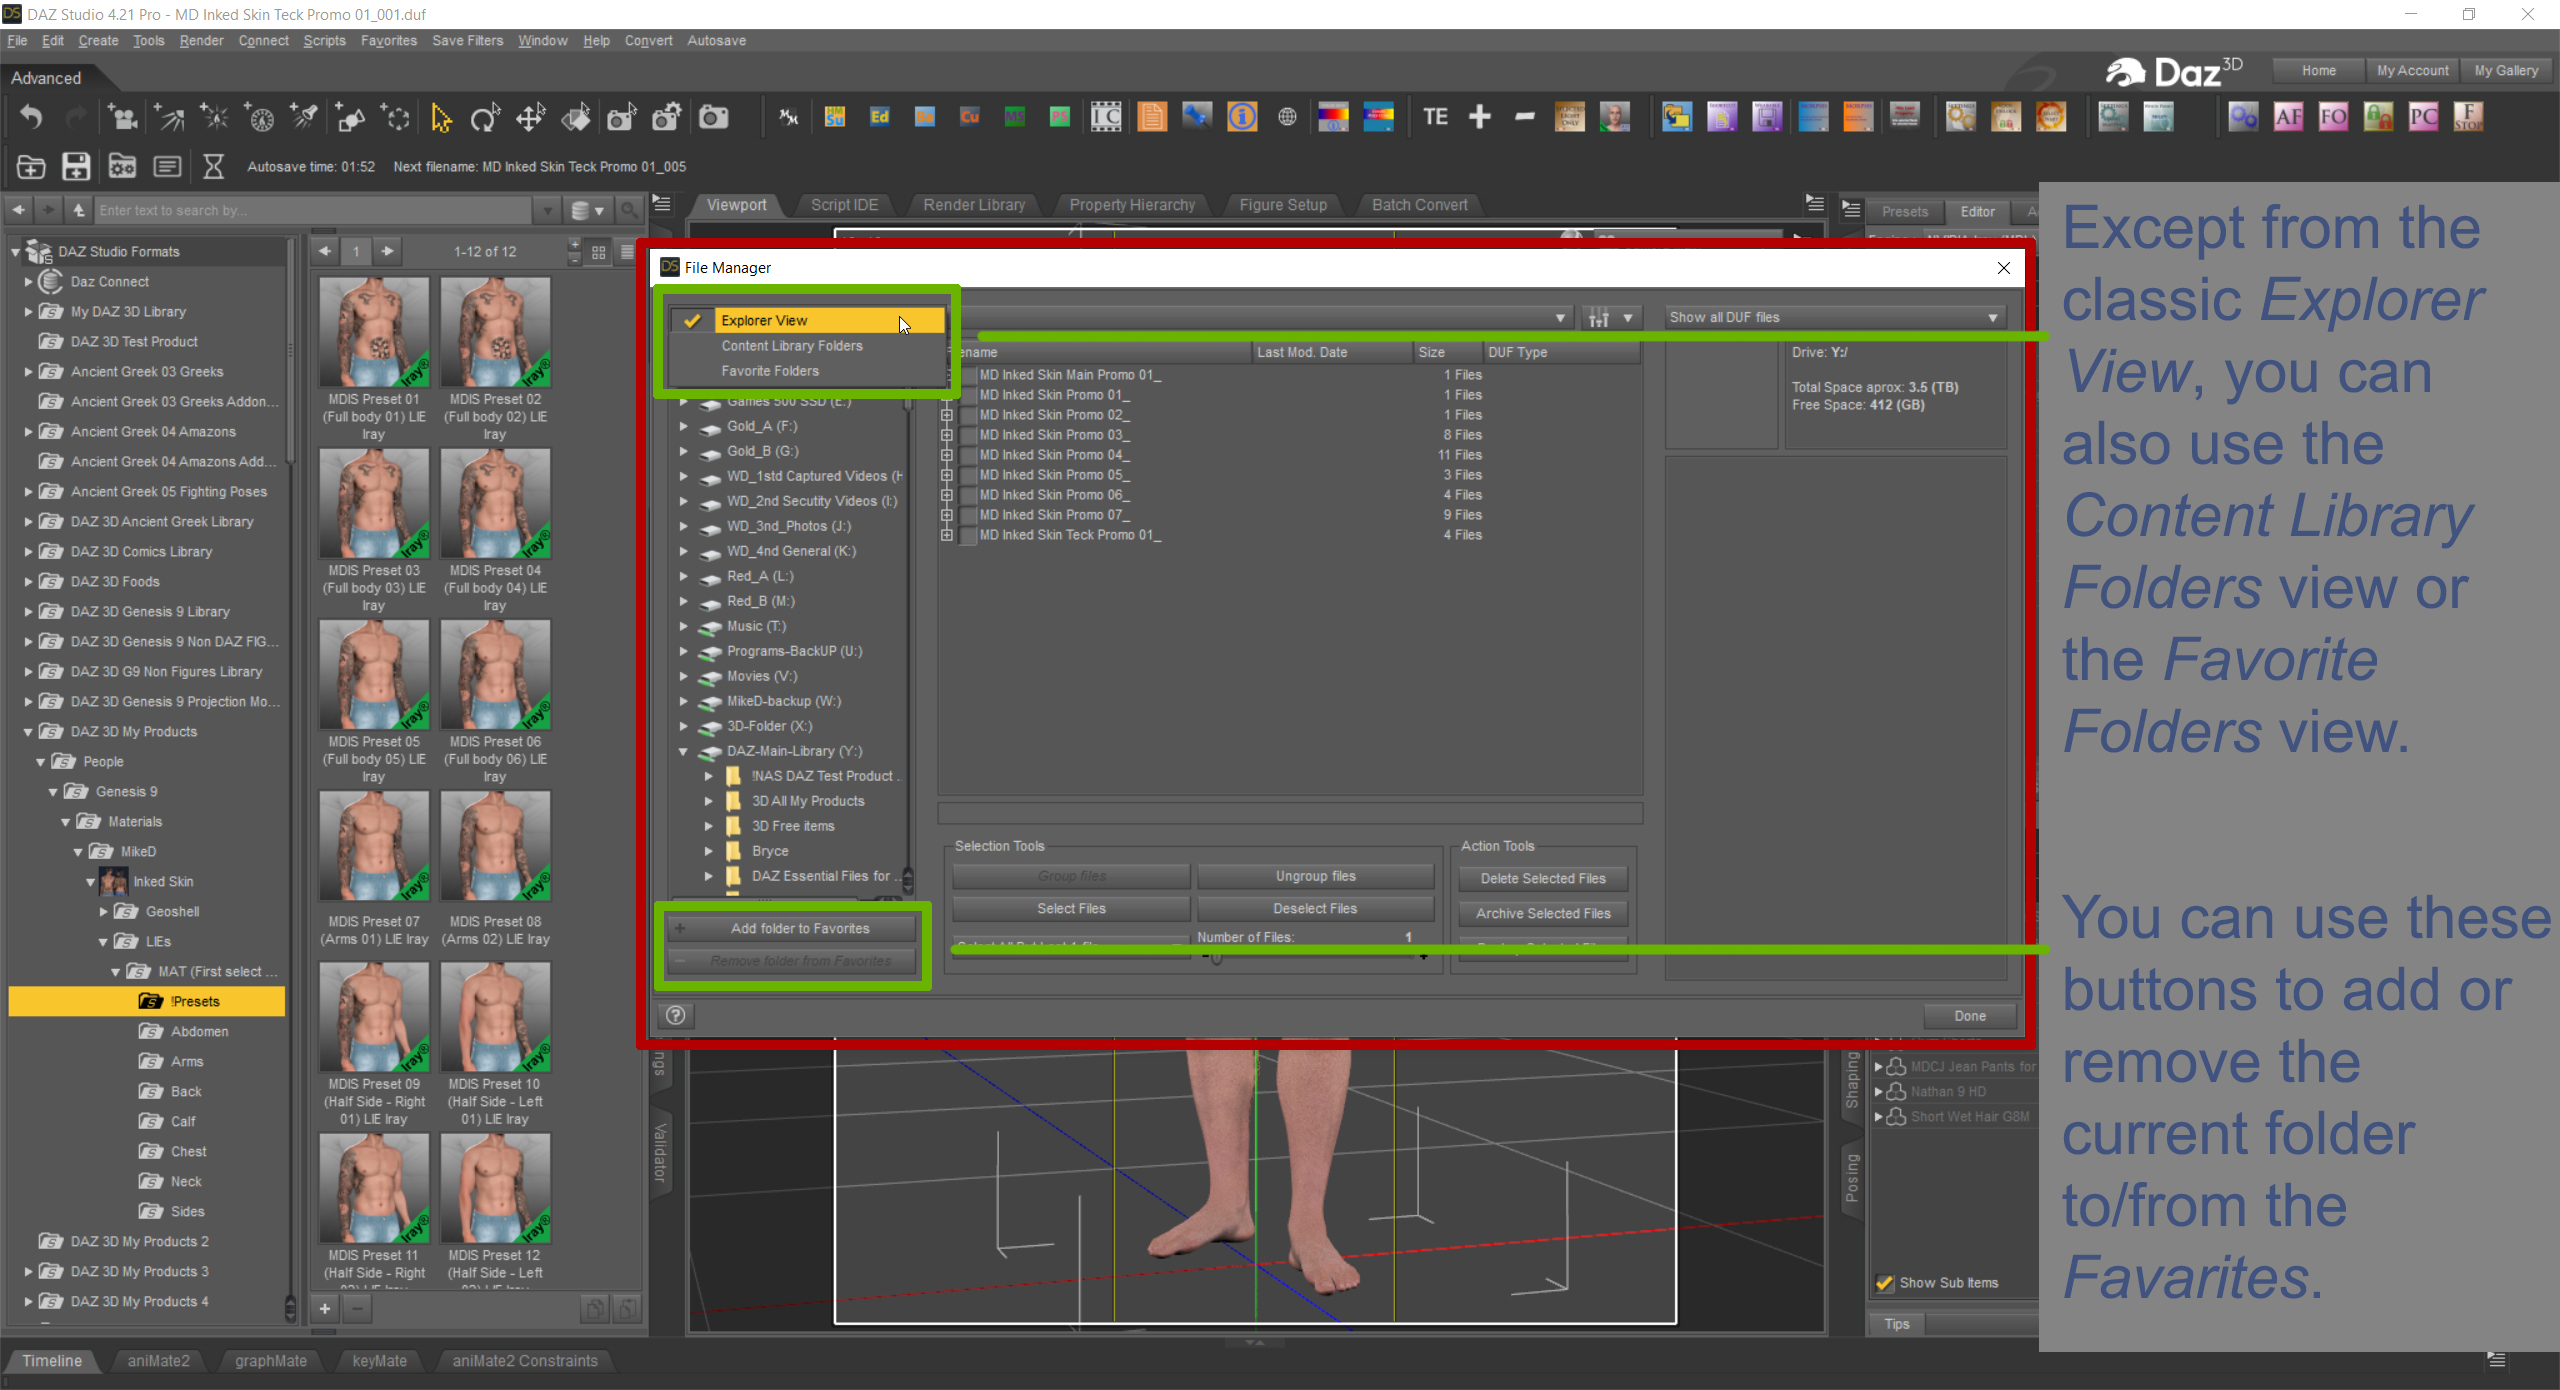Screen dimensions: 2560x1390
Task: Open the IC filmstrip toolbar icon
Action: click(x=1106, y=118)
